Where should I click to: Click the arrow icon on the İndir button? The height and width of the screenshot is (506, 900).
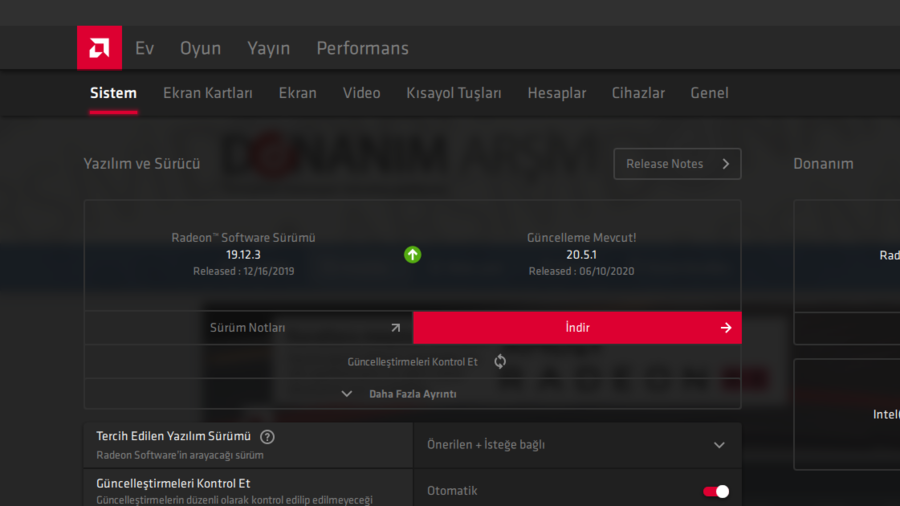click(726, 328)
